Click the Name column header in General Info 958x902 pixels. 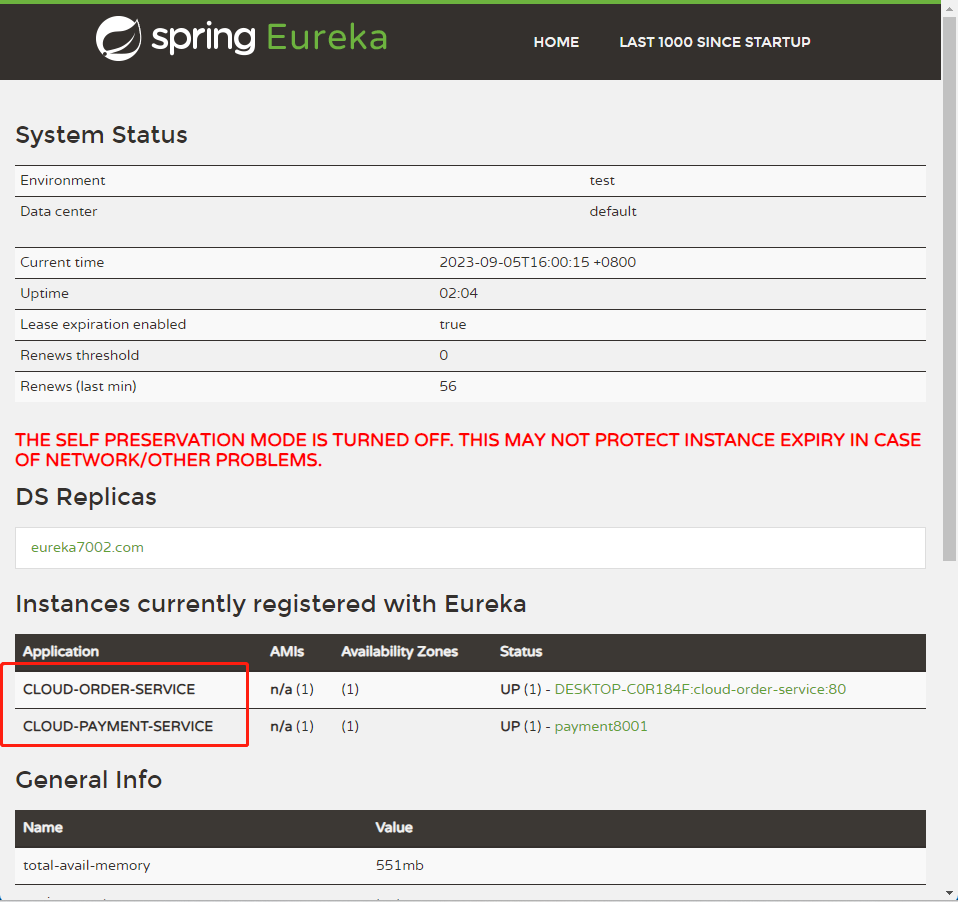click(43, 827)
